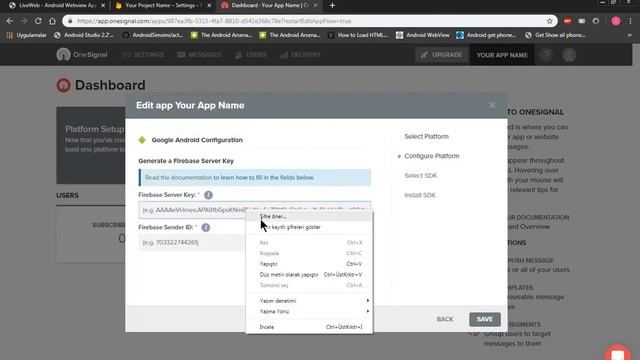Open the OneSignal user account avatar
Viewport: 640px width, 360px height.
coord(569,55)
